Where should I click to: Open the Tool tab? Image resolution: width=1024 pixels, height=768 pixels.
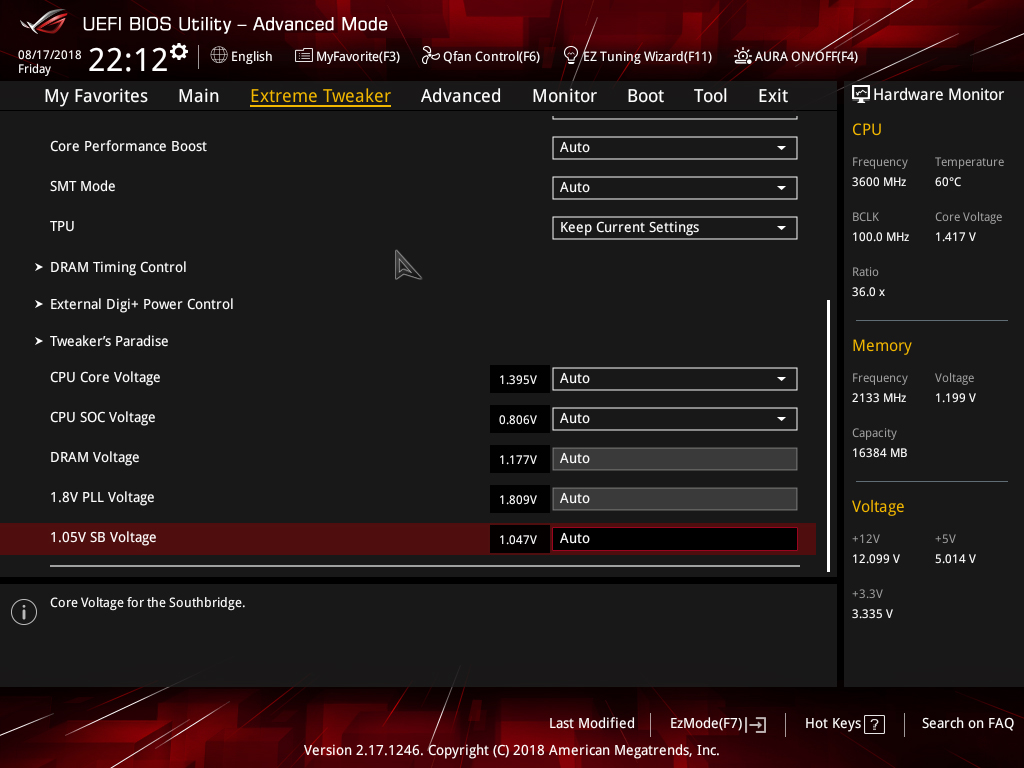click(711, 96)
